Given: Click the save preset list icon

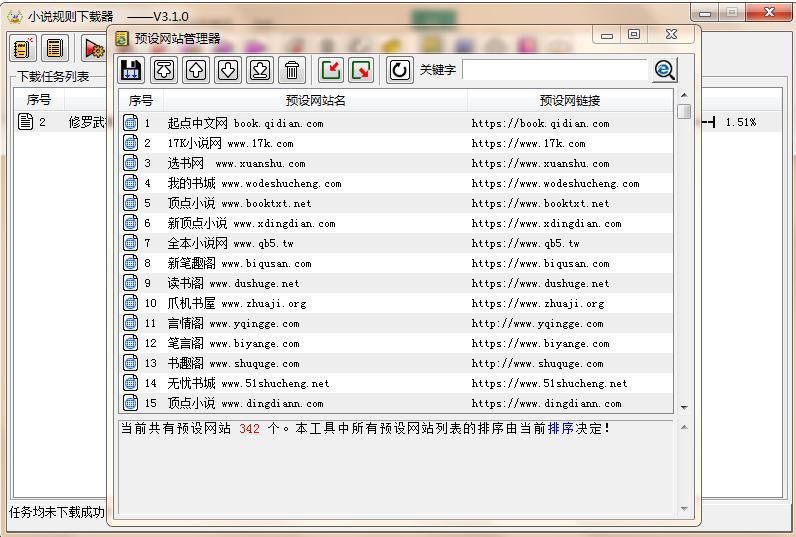Looking at the screenshot, I should (131, 70).
